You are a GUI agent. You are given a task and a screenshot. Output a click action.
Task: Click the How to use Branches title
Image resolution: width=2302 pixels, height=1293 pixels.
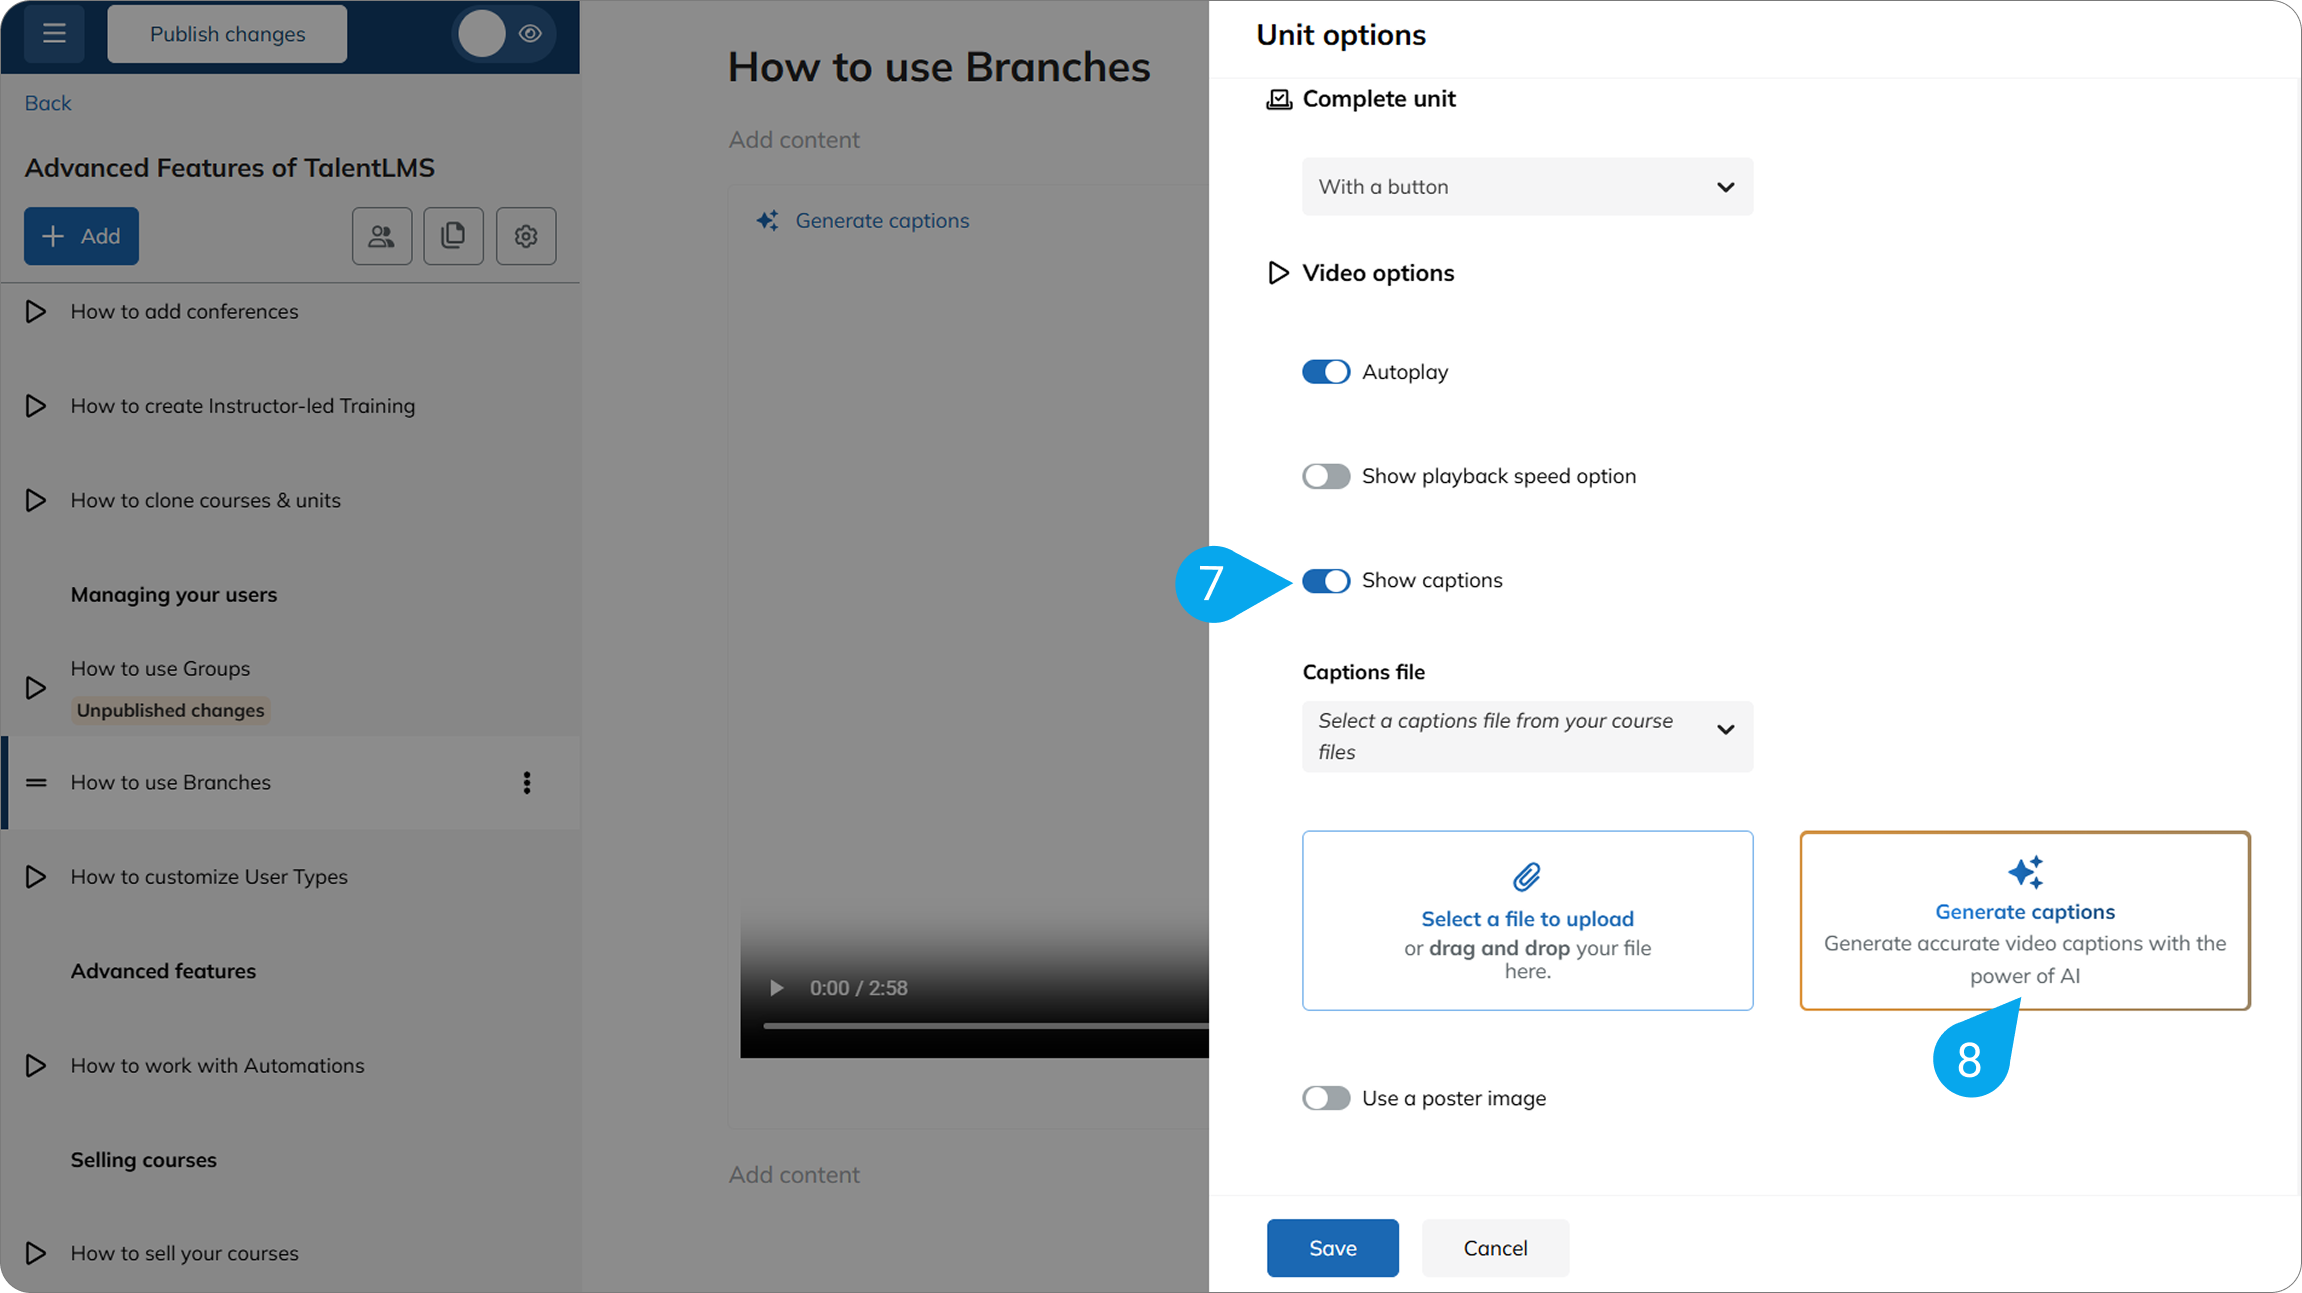[x=939, y=67]
